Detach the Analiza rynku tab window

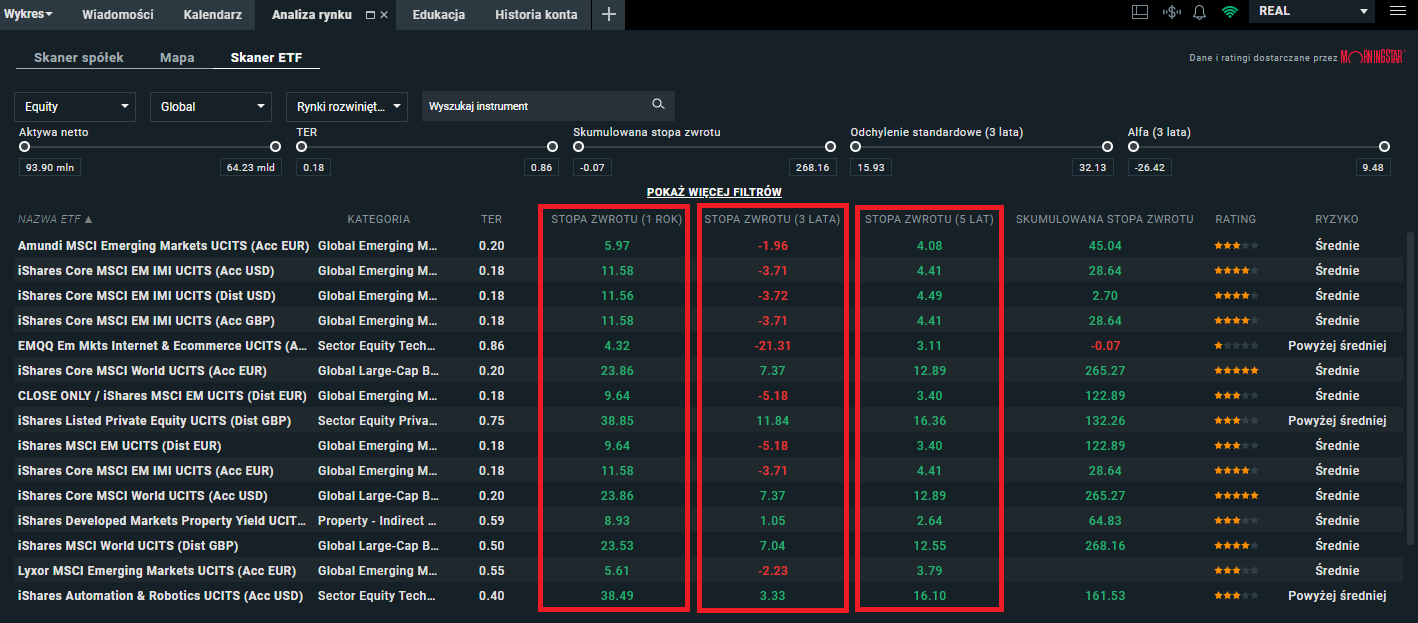tap(371, 15)
